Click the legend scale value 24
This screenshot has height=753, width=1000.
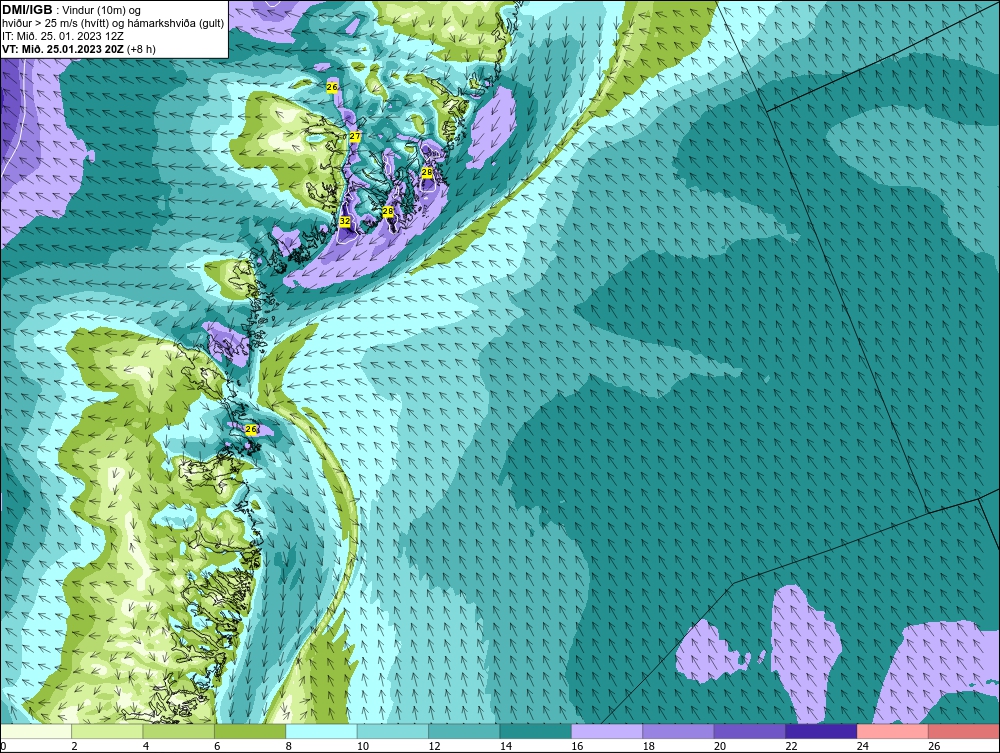pos(863,746)
